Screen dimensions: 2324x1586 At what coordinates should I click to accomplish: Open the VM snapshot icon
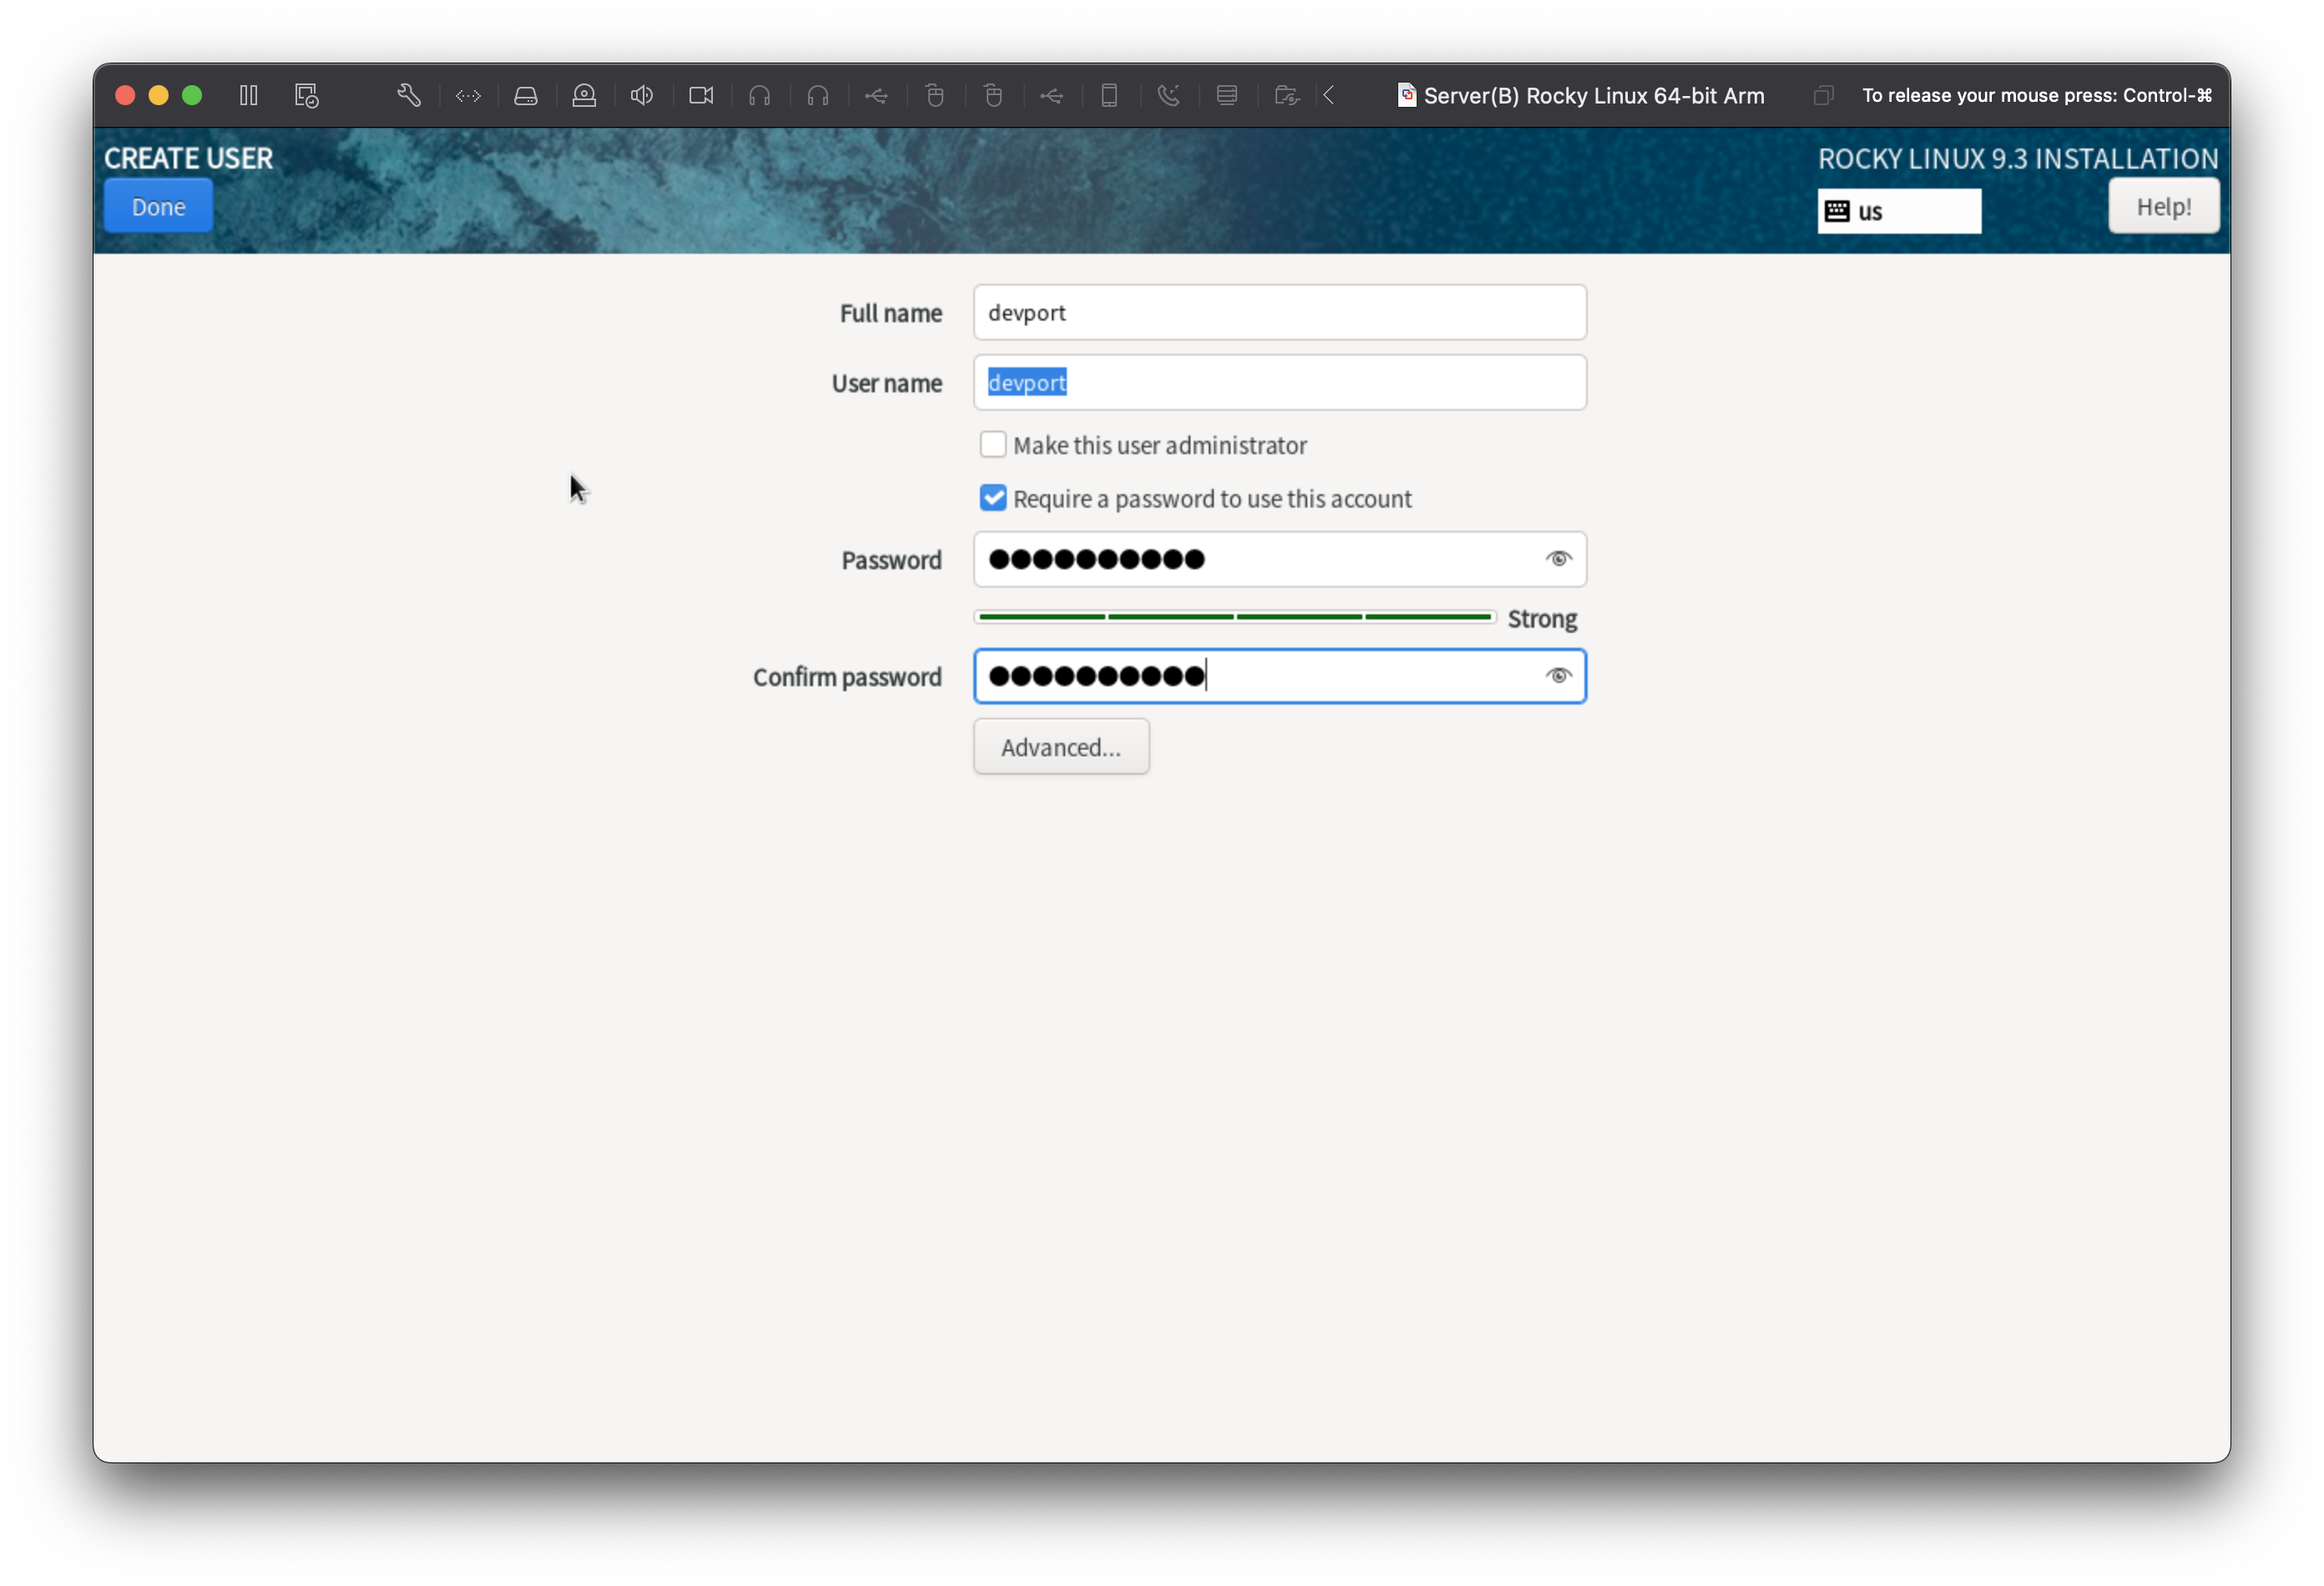pyautogui.click(x=306, y=95)
